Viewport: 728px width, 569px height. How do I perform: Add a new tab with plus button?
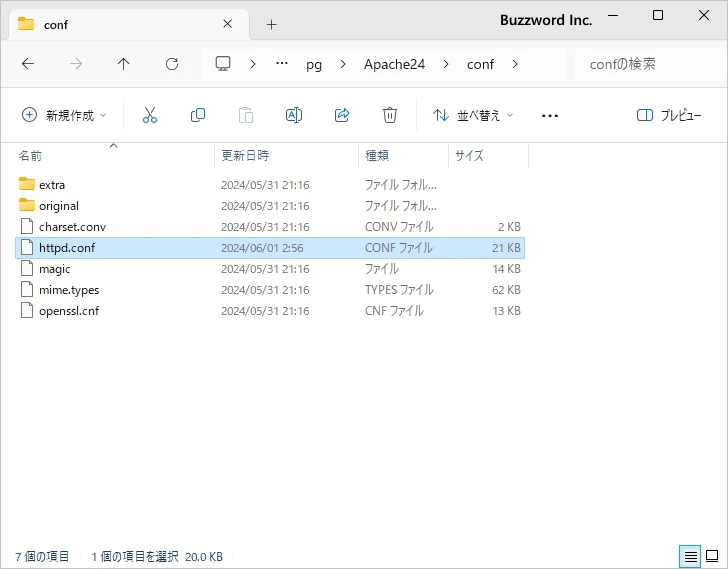click(x=271, y=24)
